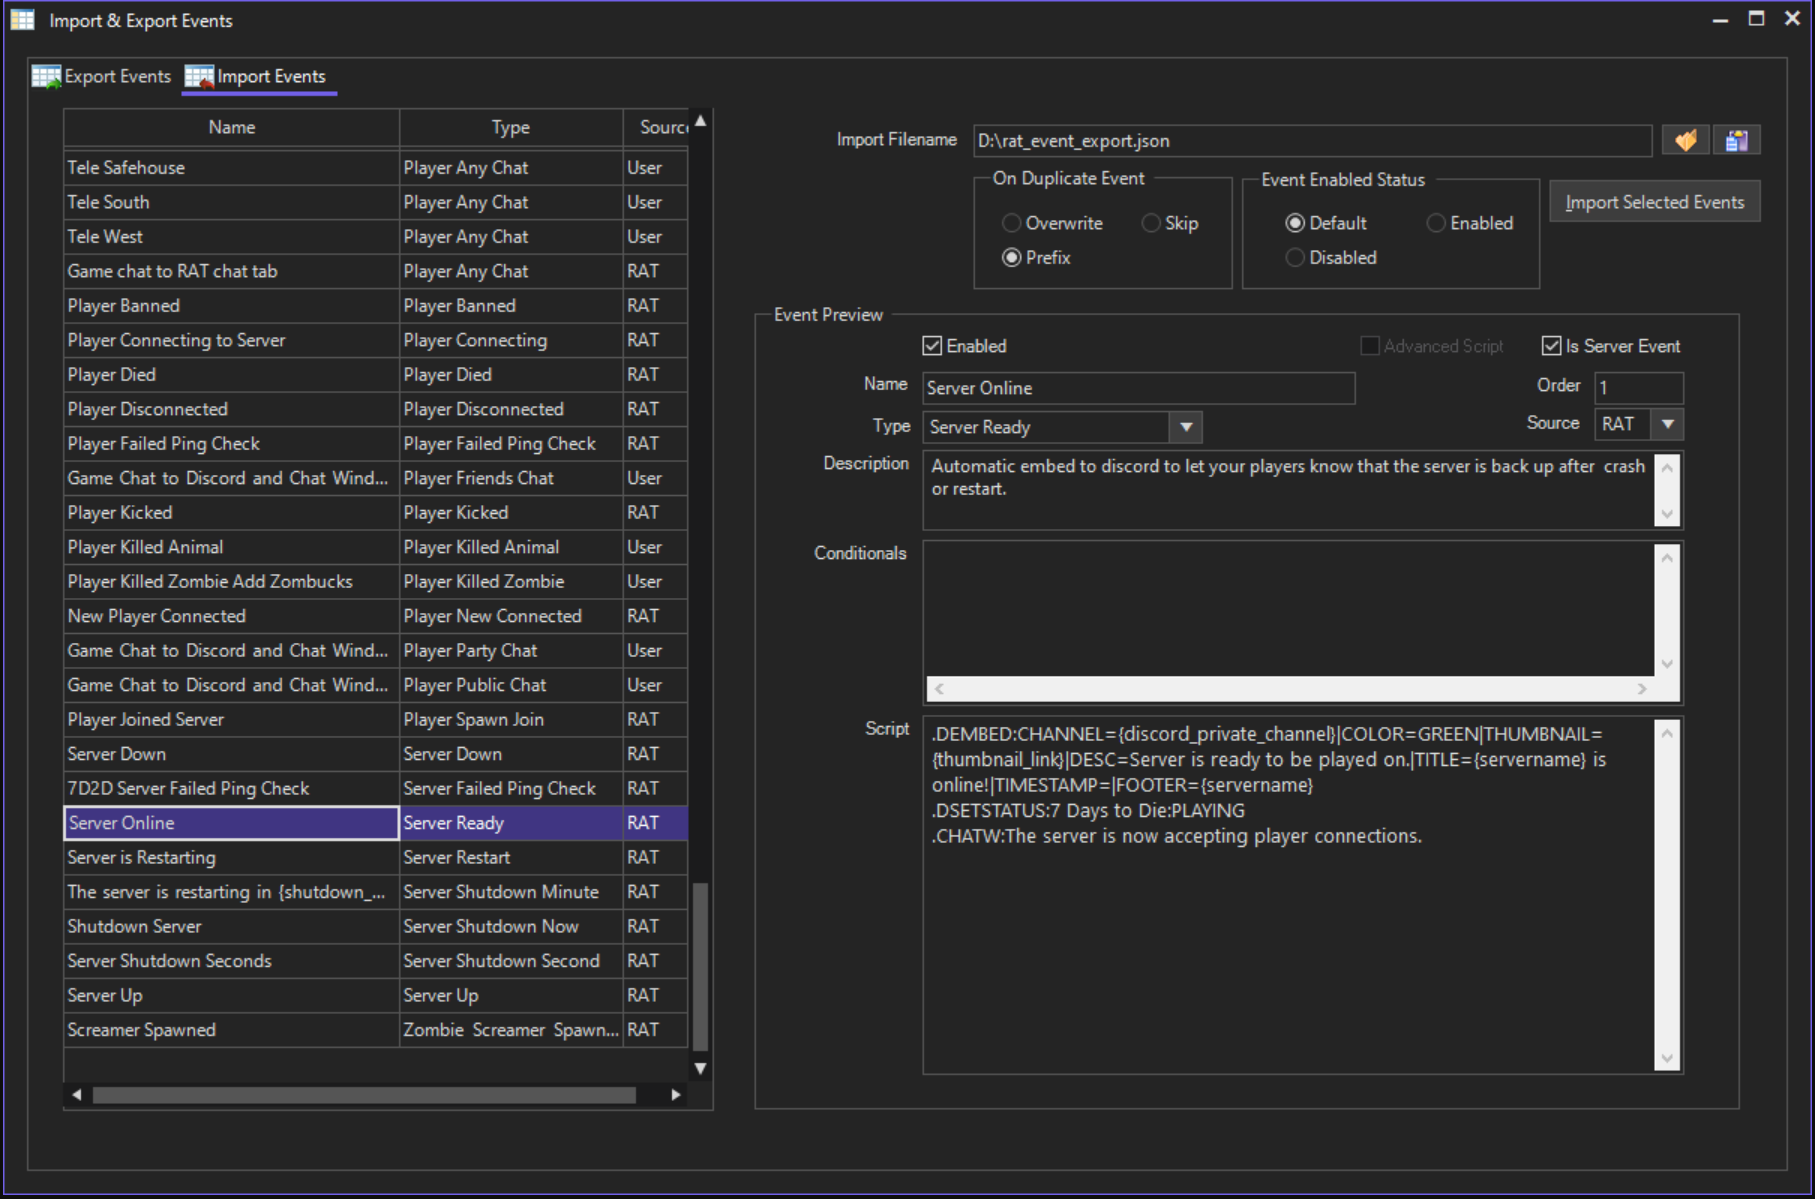Maximize the Import & Export Events window
The image size is (1815, 1199).
coord(1756,19)
